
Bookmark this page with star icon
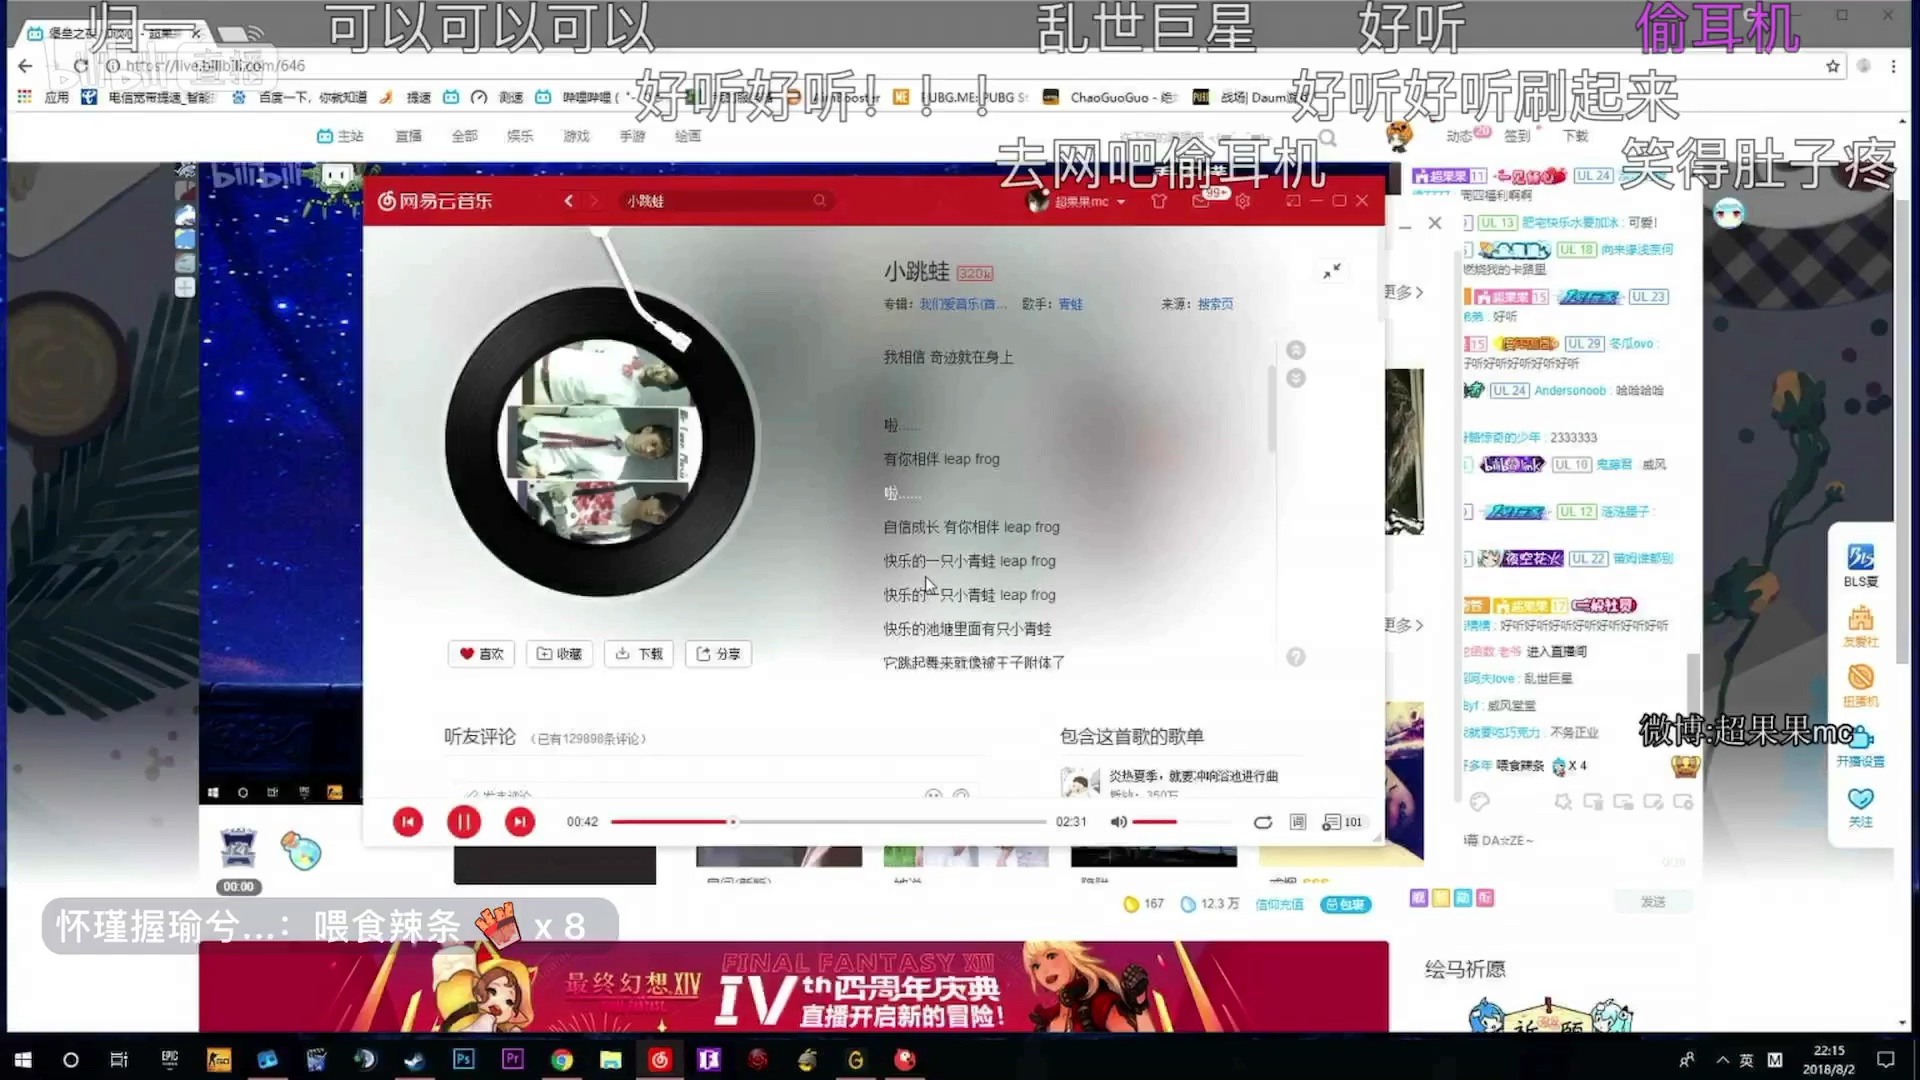coord(1833,66)
